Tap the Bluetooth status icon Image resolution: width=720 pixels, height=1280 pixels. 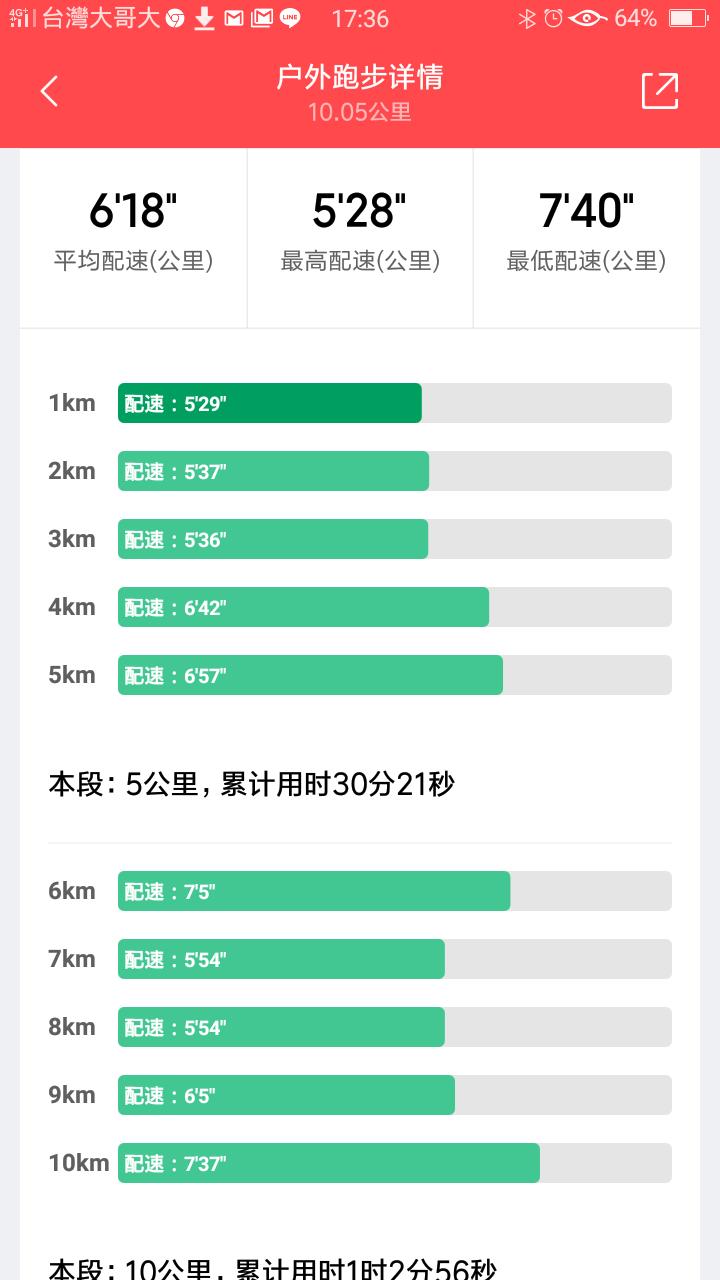pos(527,18)
